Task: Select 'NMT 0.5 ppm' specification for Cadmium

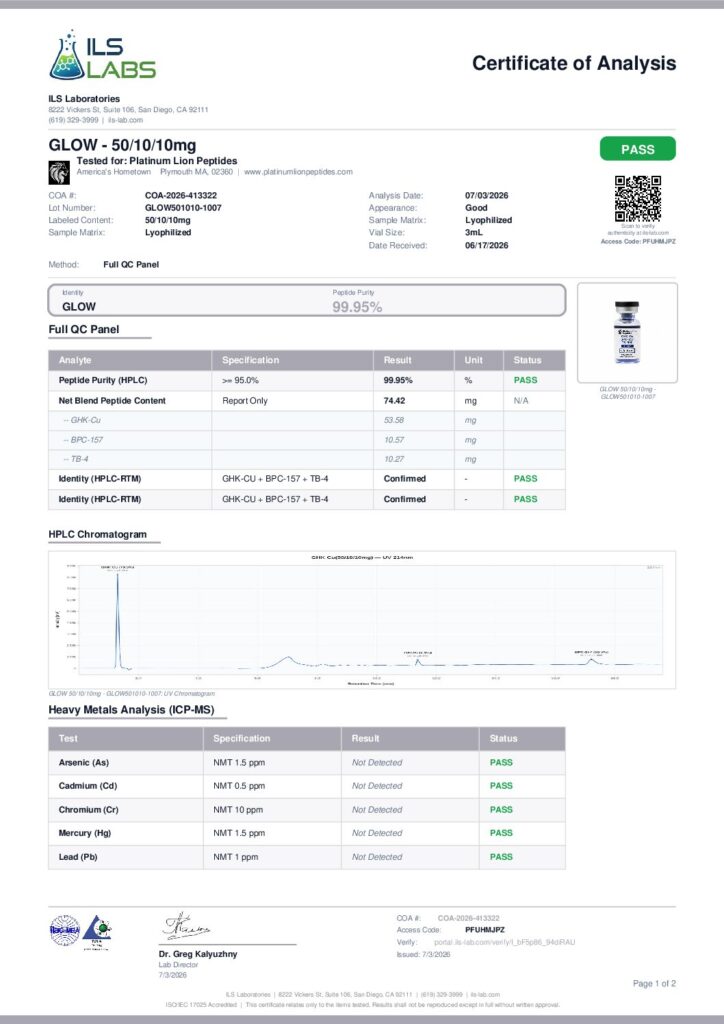Action: click(x=239, y=786)
